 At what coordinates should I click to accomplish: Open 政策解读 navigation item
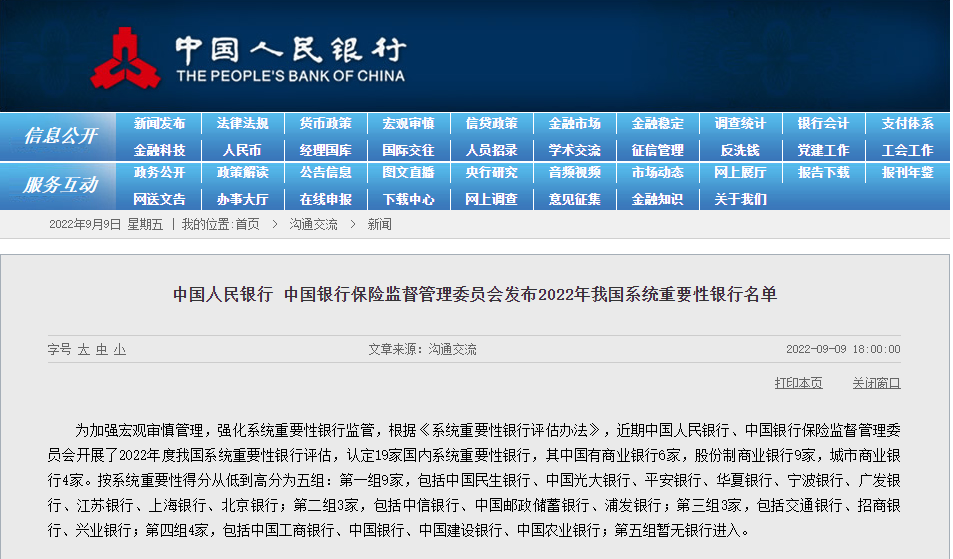[243, 173]
